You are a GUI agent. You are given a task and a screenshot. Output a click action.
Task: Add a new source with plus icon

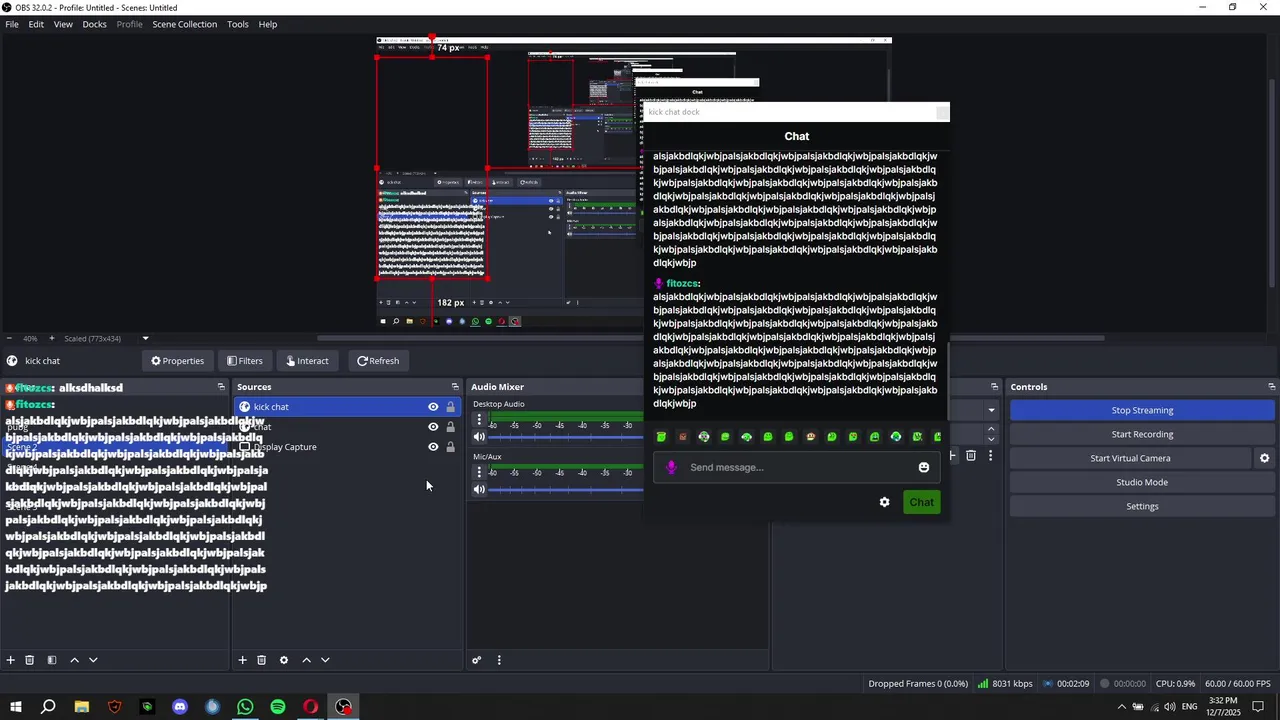(x=242, y=660)
